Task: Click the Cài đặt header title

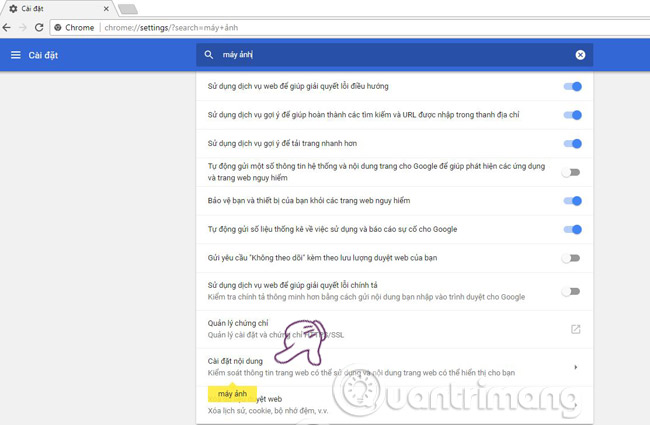Action: 43,55
